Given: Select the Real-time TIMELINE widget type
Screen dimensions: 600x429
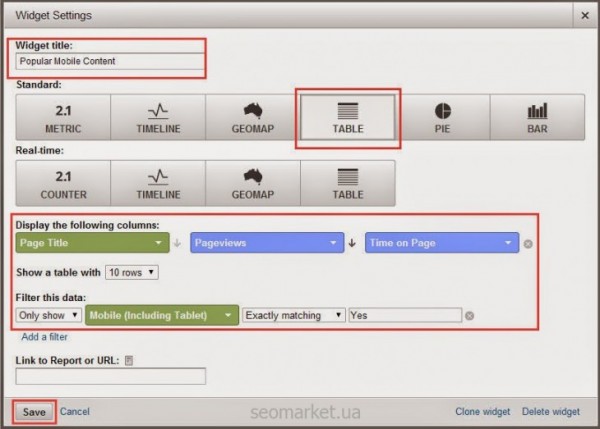Looking at the screenshot, I should coord(158,183).
